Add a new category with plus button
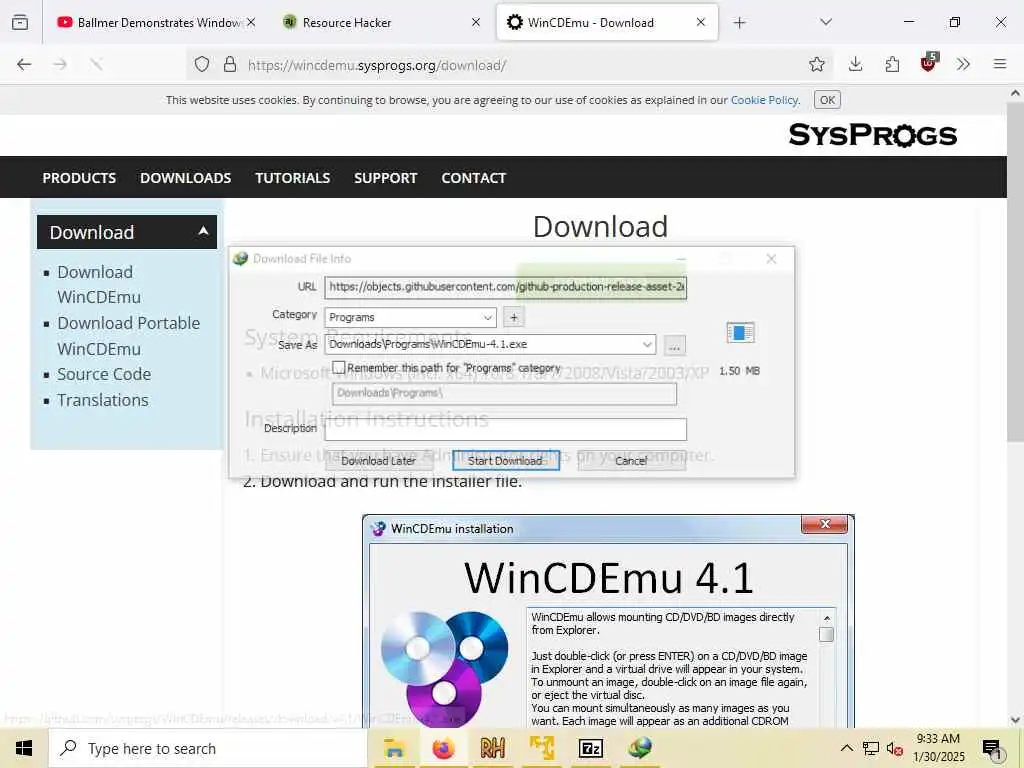The image size is (1024, 768). pos(514,317)
